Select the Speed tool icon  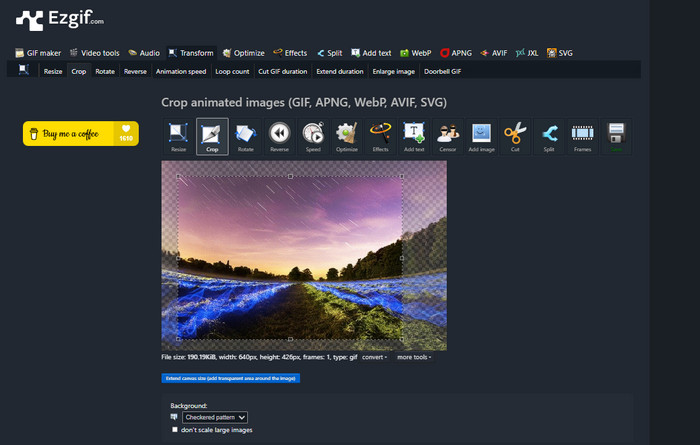tap(313, 137)
